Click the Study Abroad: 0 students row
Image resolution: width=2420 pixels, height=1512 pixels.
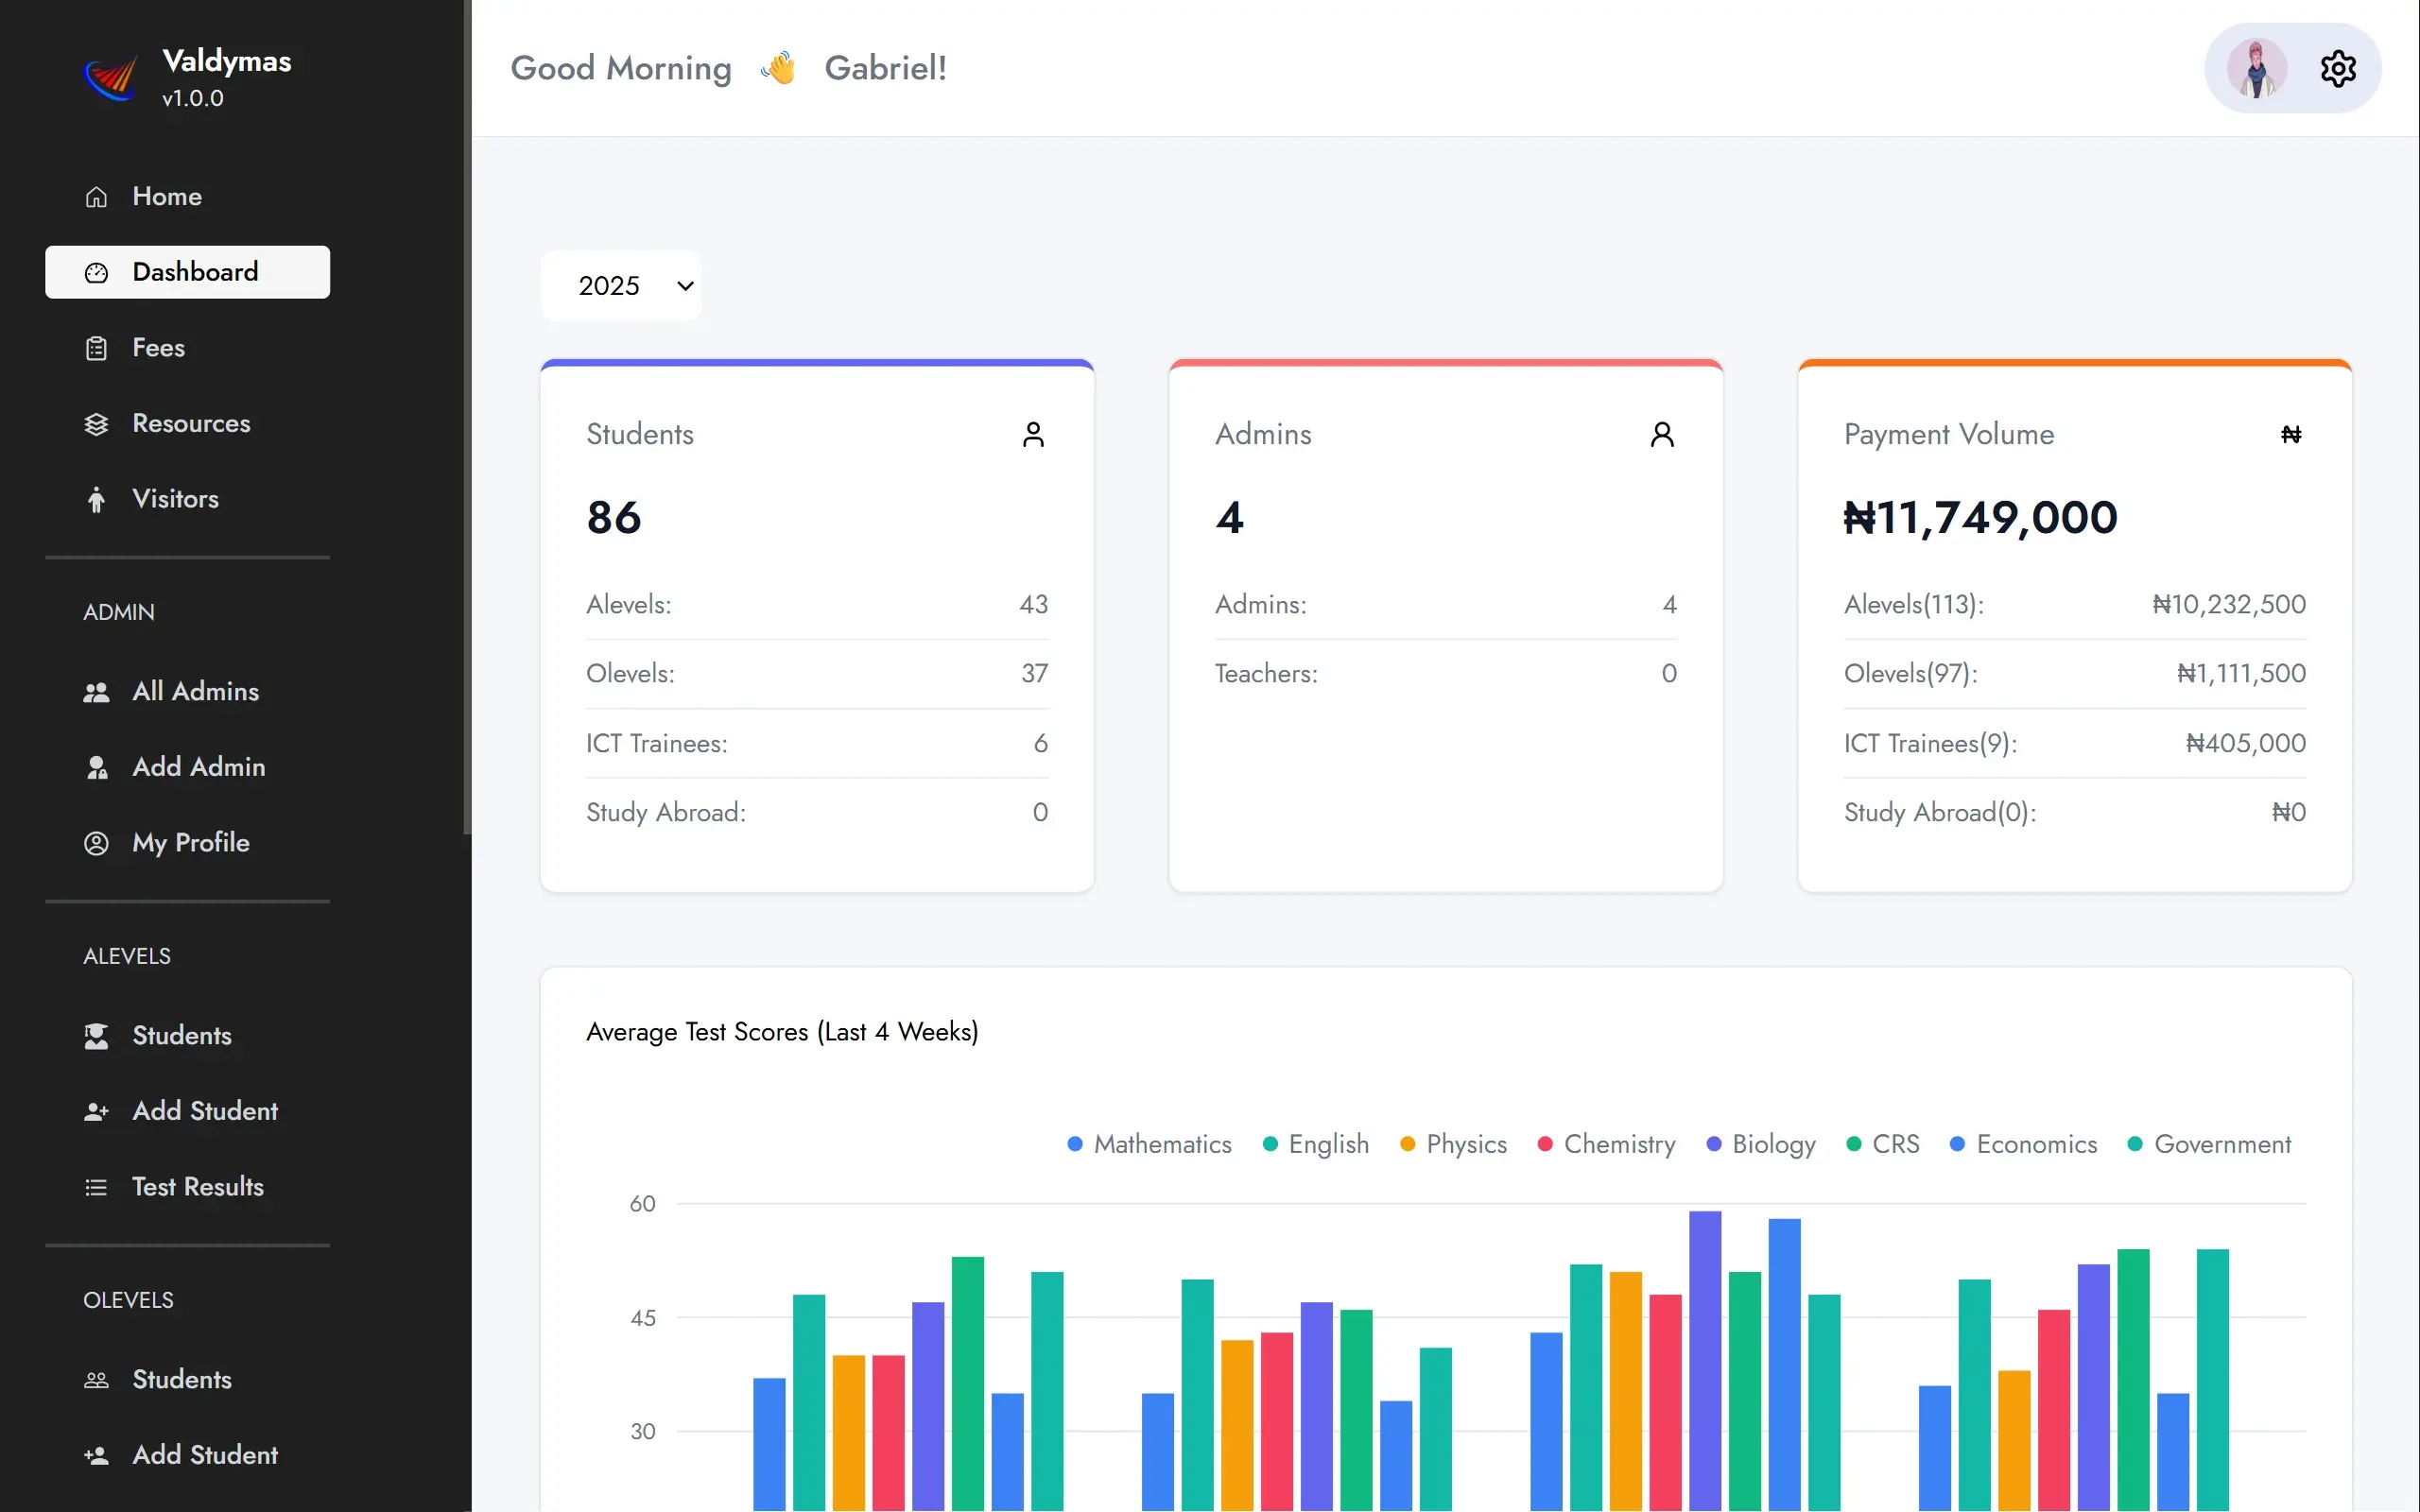click(817, 813)
